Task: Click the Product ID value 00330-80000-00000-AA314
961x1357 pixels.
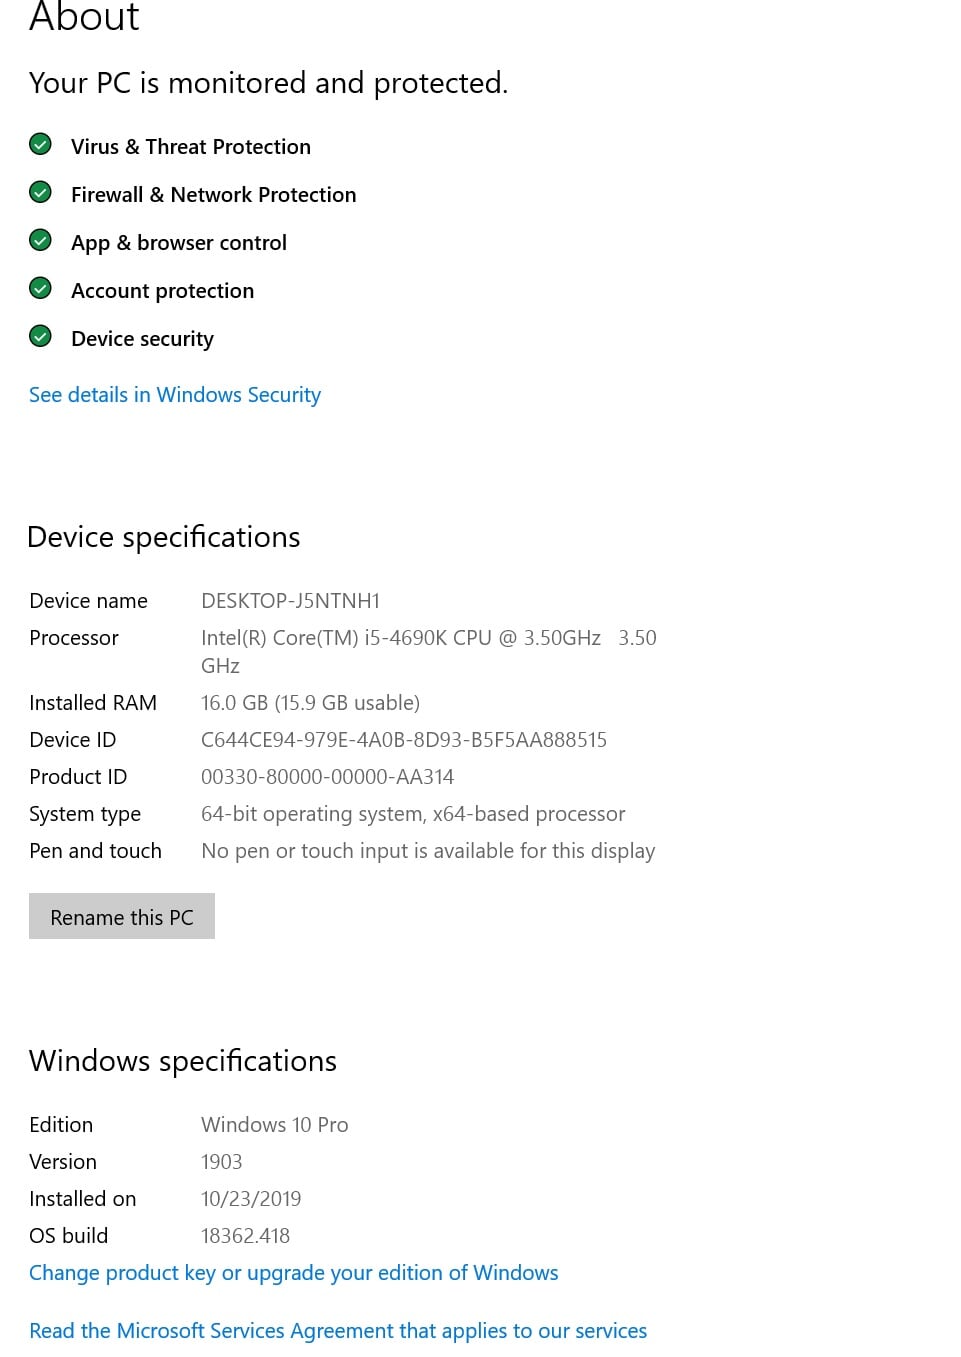Action: [327, 777]
